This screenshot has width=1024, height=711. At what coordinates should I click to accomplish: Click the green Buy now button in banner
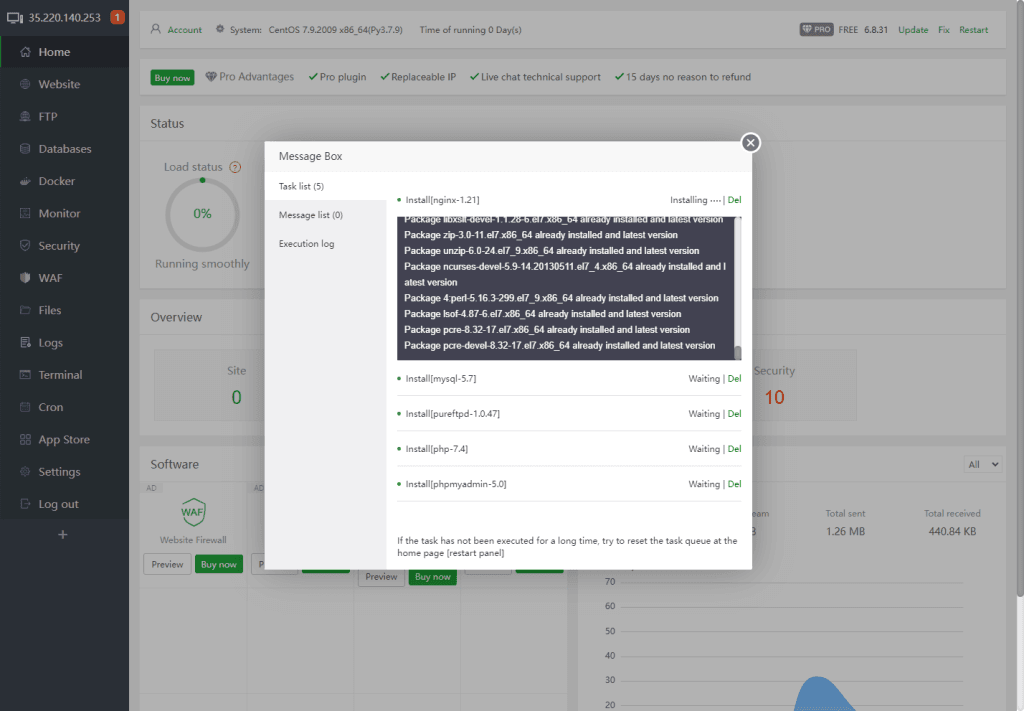coord(172,77)
